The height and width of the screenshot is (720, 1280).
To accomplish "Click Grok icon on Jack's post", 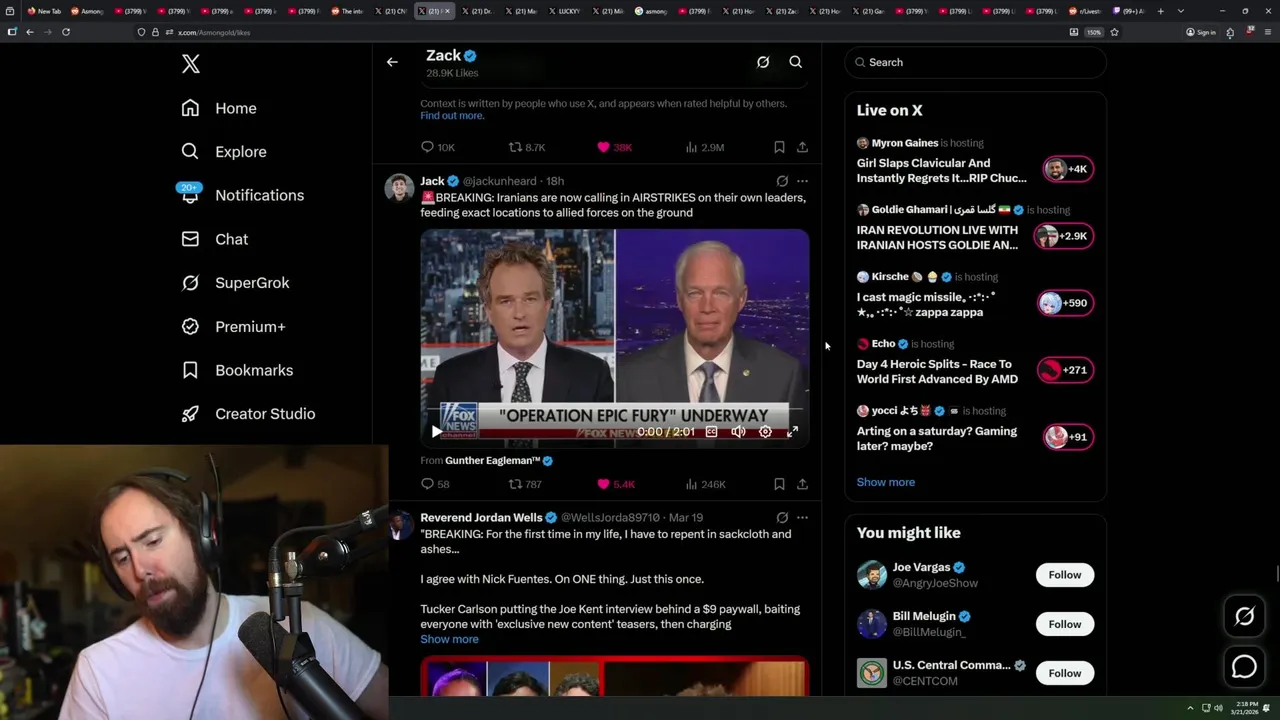I will coord(782,181).
